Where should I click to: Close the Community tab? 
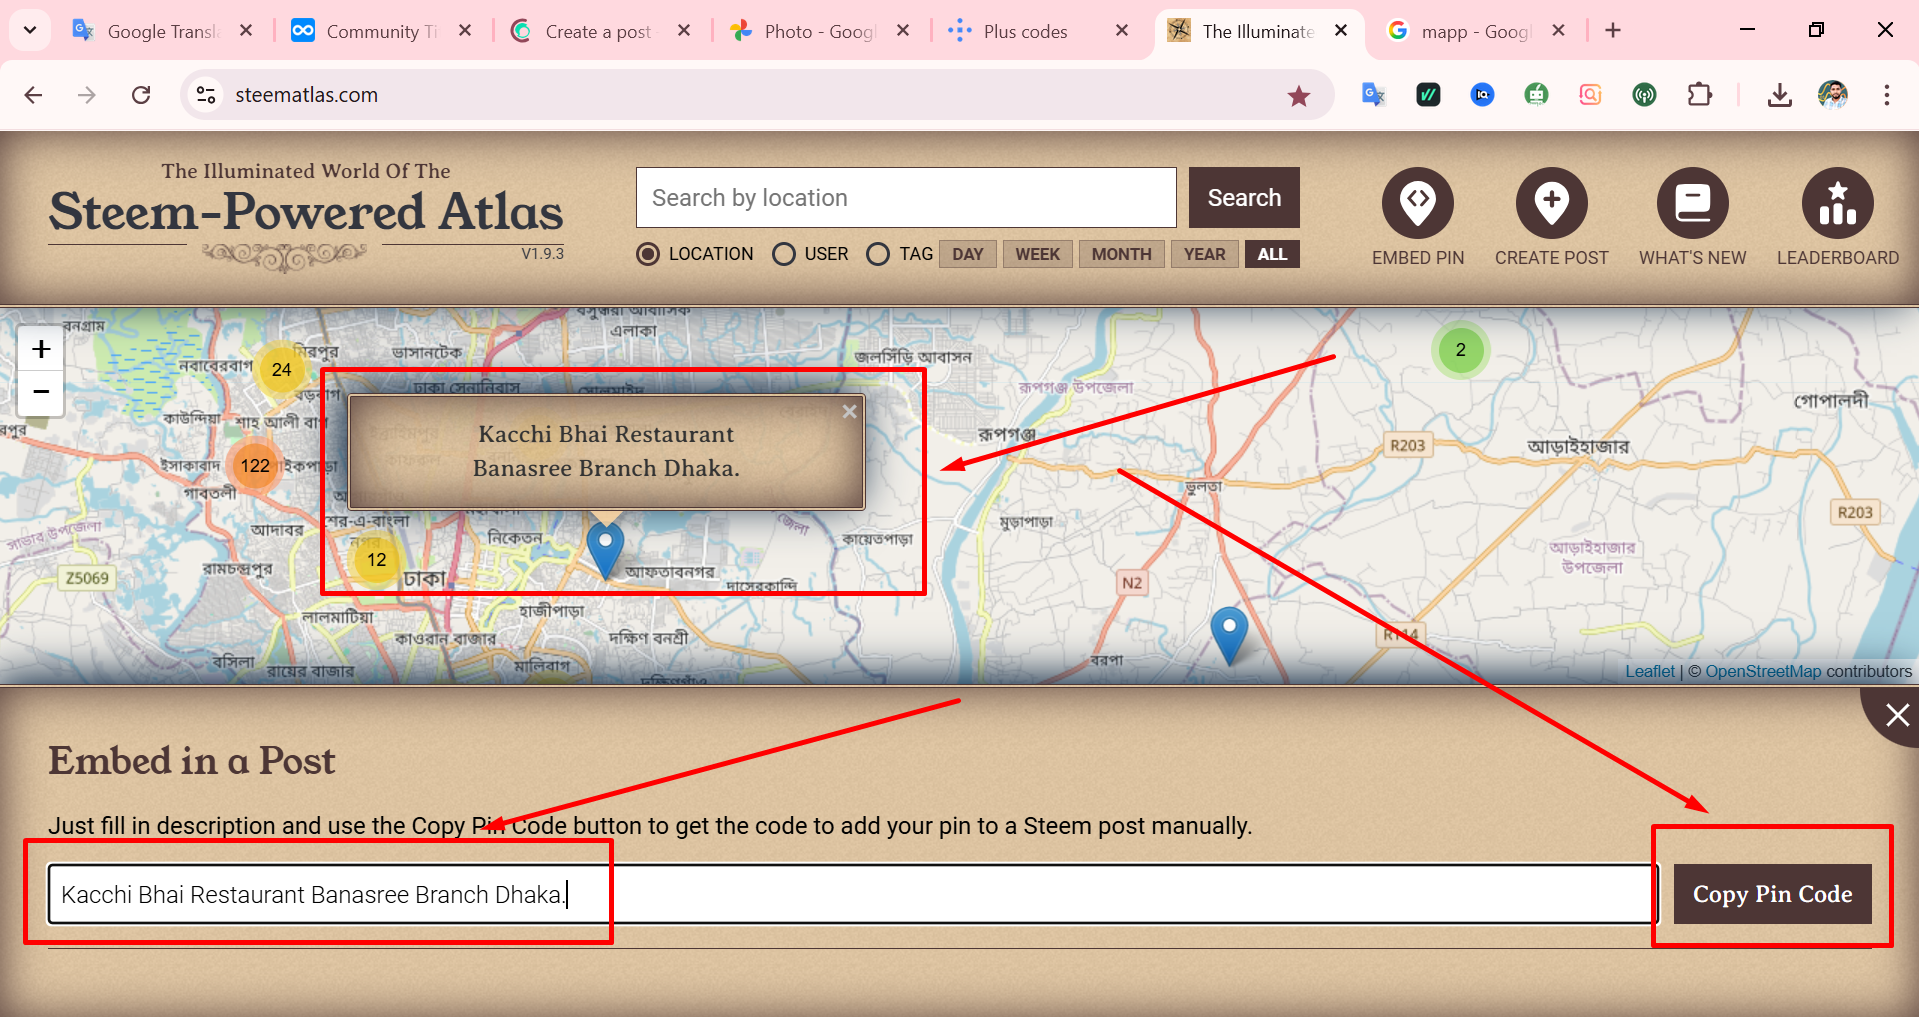pyautogui.click(x=465, y=31)
